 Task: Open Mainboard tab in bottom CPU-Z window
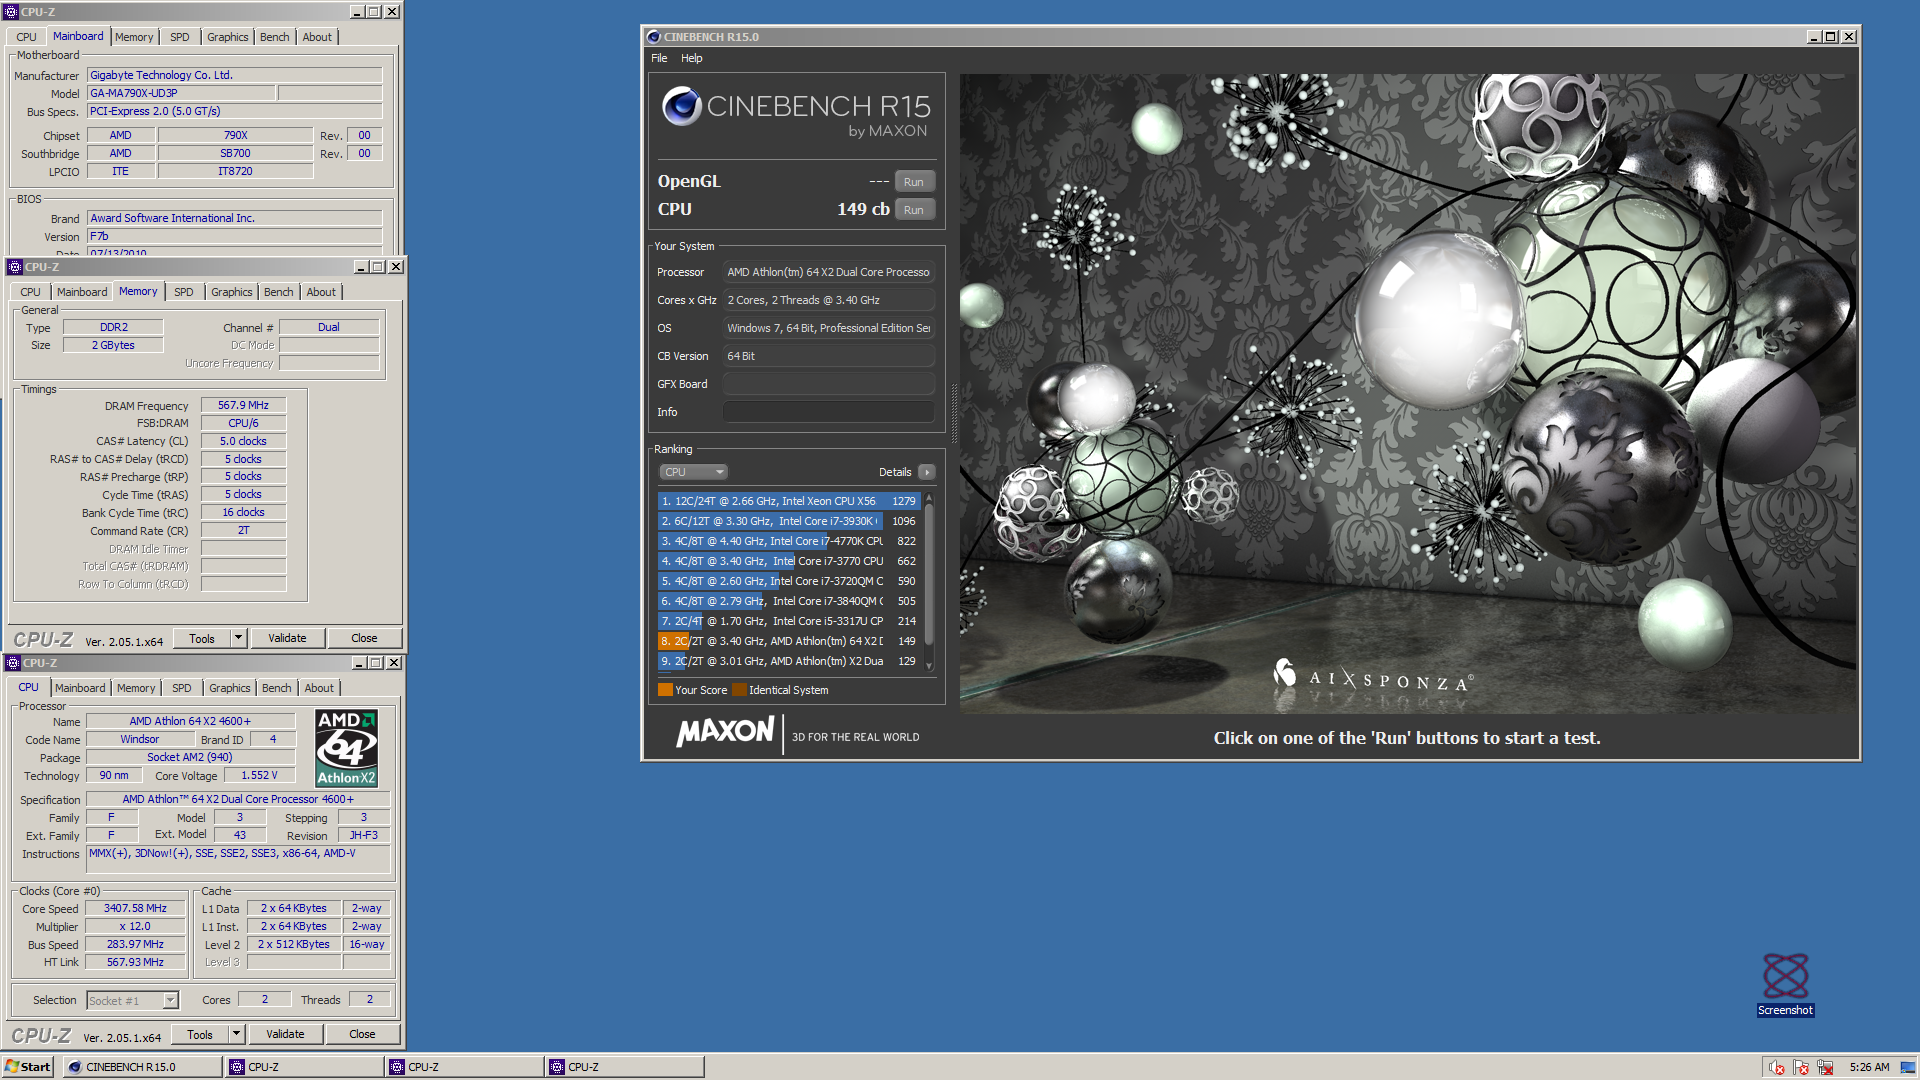(x=80, y=688)
